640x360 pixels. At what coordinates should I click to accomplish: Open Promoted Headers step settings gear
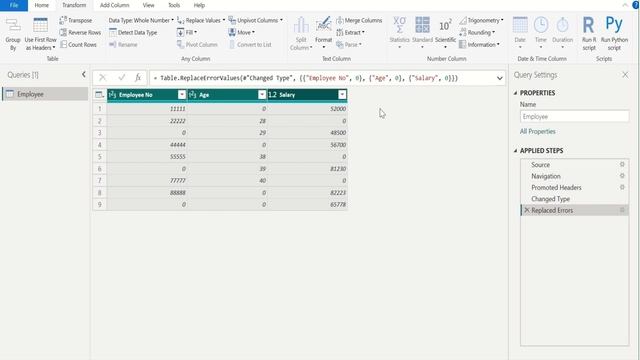622,187
